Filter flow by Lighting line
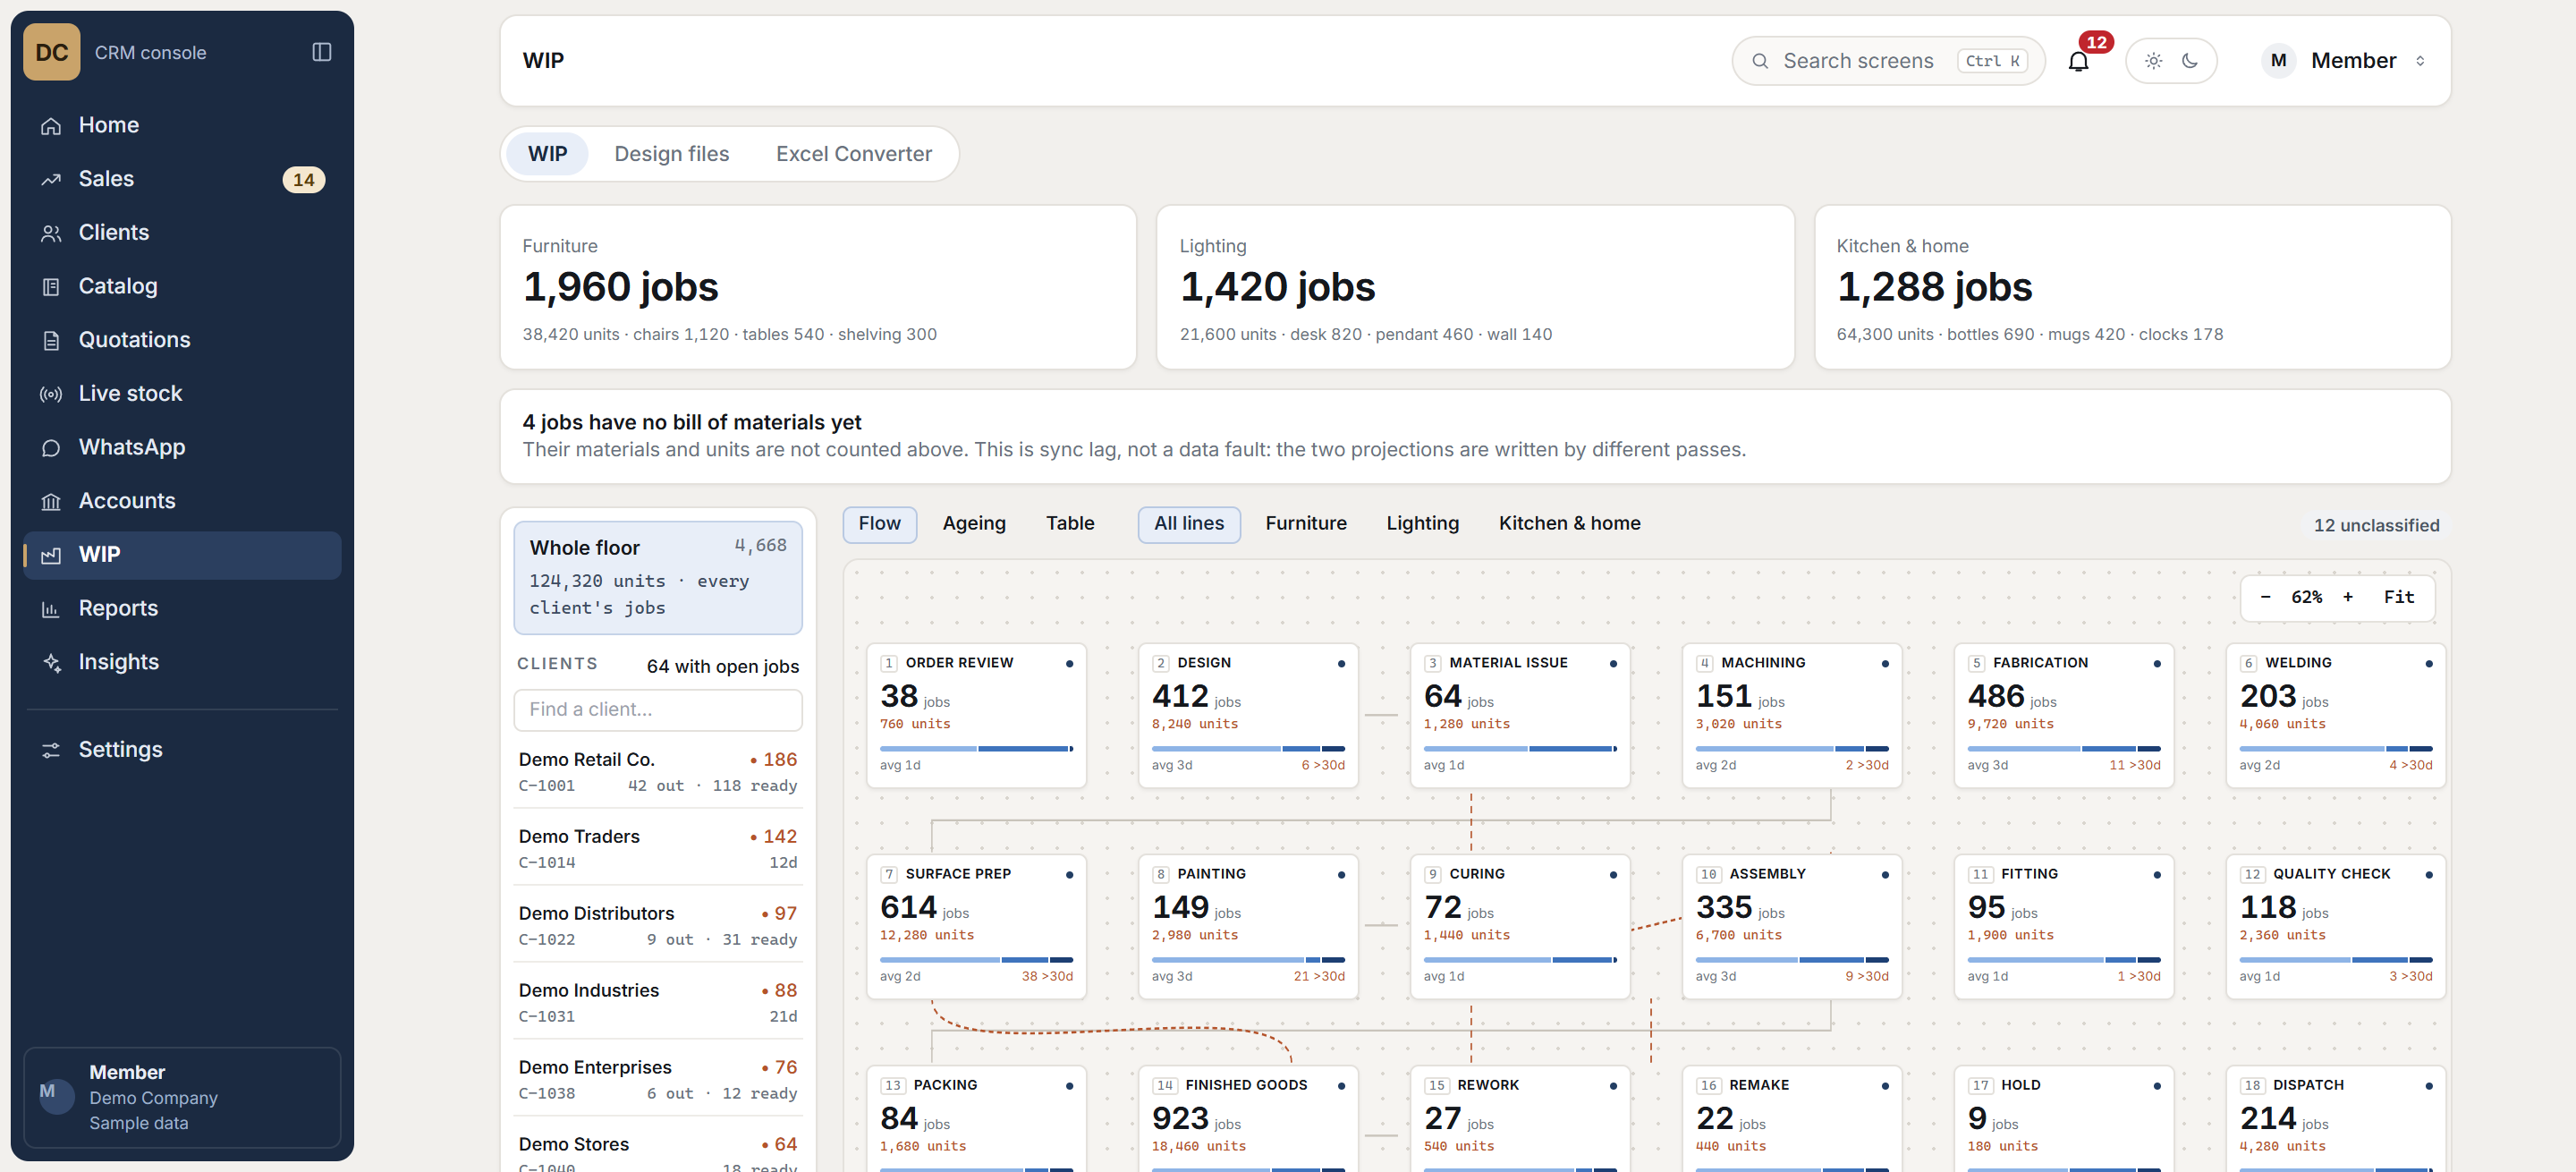The image size is (2576, 1172). point(1422,524)
